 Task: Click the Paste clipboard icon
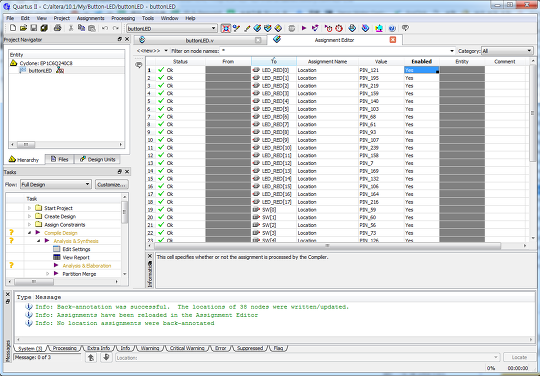click(92, 28)
